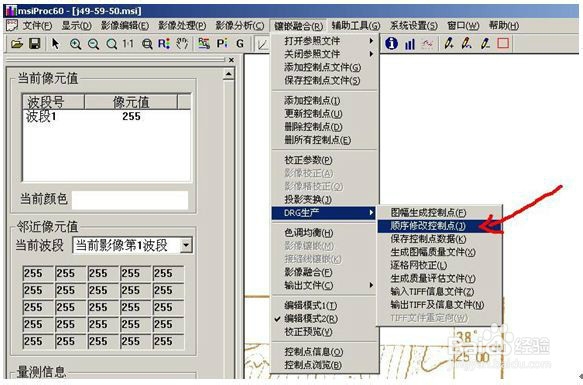Choose 控制点浏览(B)
583x385 pixels.
tap(325, 365)
